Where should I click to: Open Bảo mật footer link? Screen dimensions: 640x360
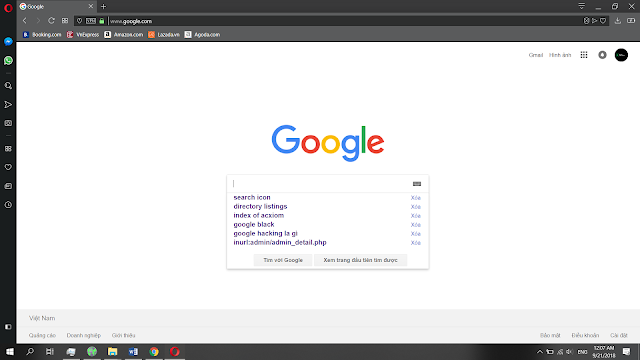pyautogui.click(x=550, y=335)
